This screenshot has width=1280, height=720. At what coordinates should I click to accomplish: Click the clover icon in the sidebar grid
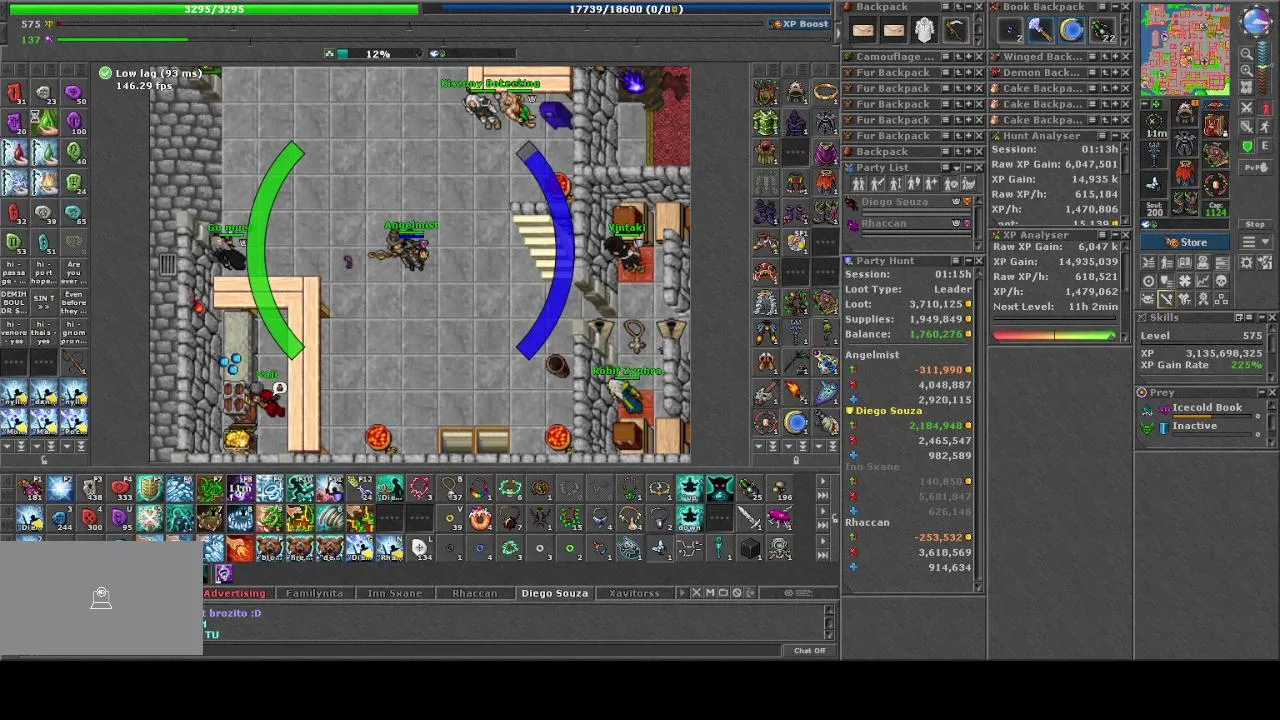coord(1185,280)
